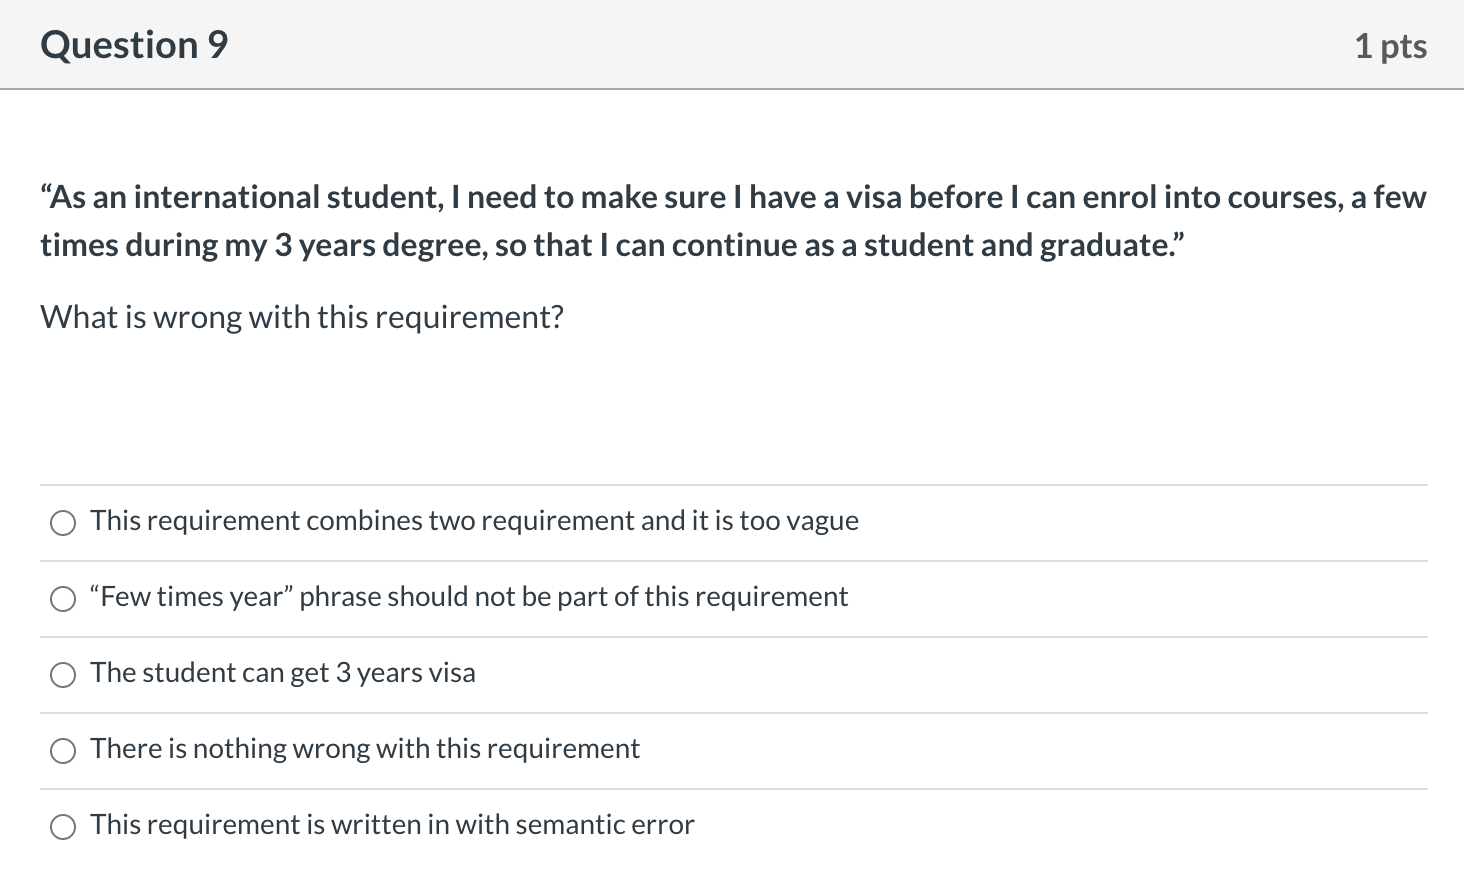Select the radio beside "3 years visa" option
This screenshot has width=1464, height=892.
[x=63, y=675]
